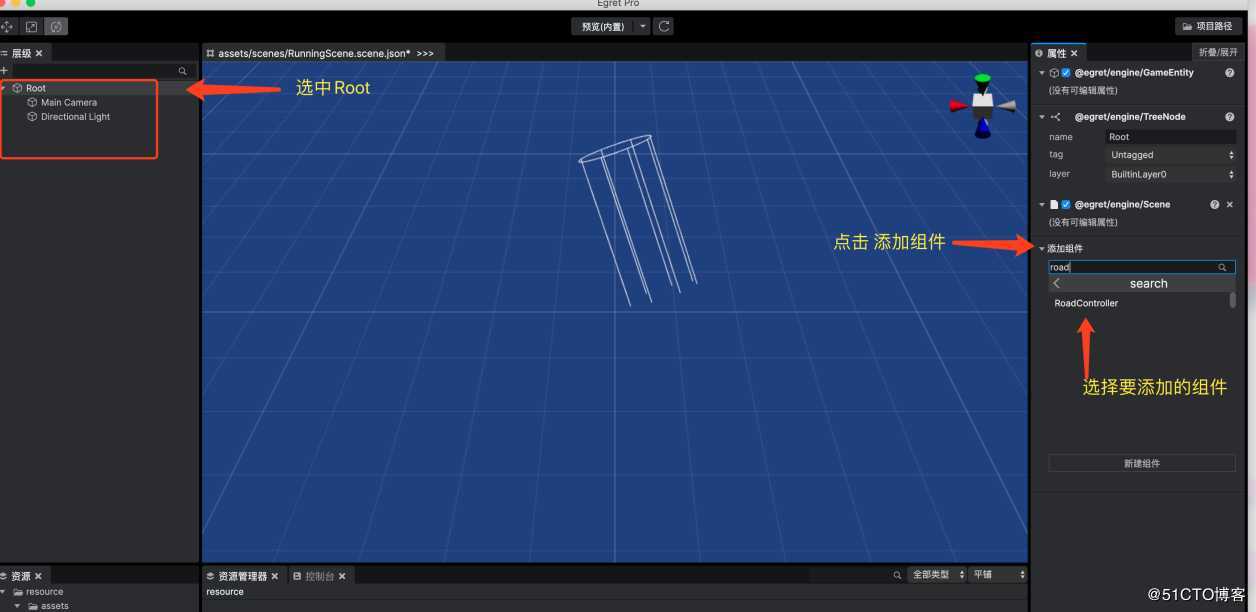Click the cube icon beside Directional Light
Viewport: 1256px width, 612px height.
[32, 117]
